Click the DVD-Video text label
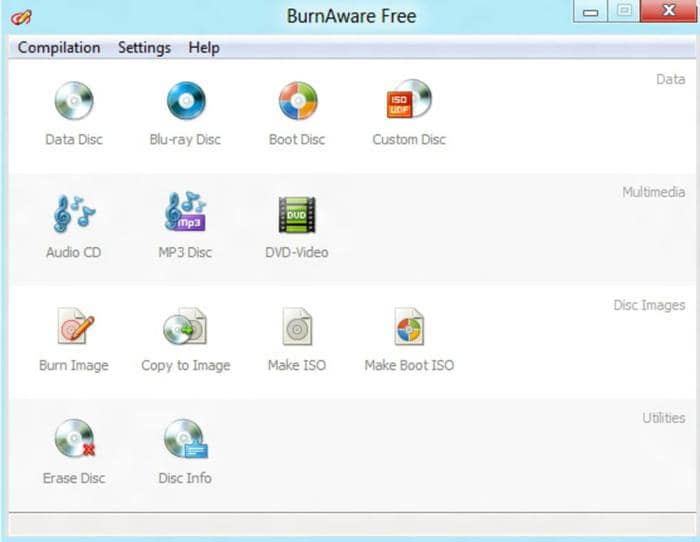Viewport: 700px width, 542px height. [x=297, y=252]
